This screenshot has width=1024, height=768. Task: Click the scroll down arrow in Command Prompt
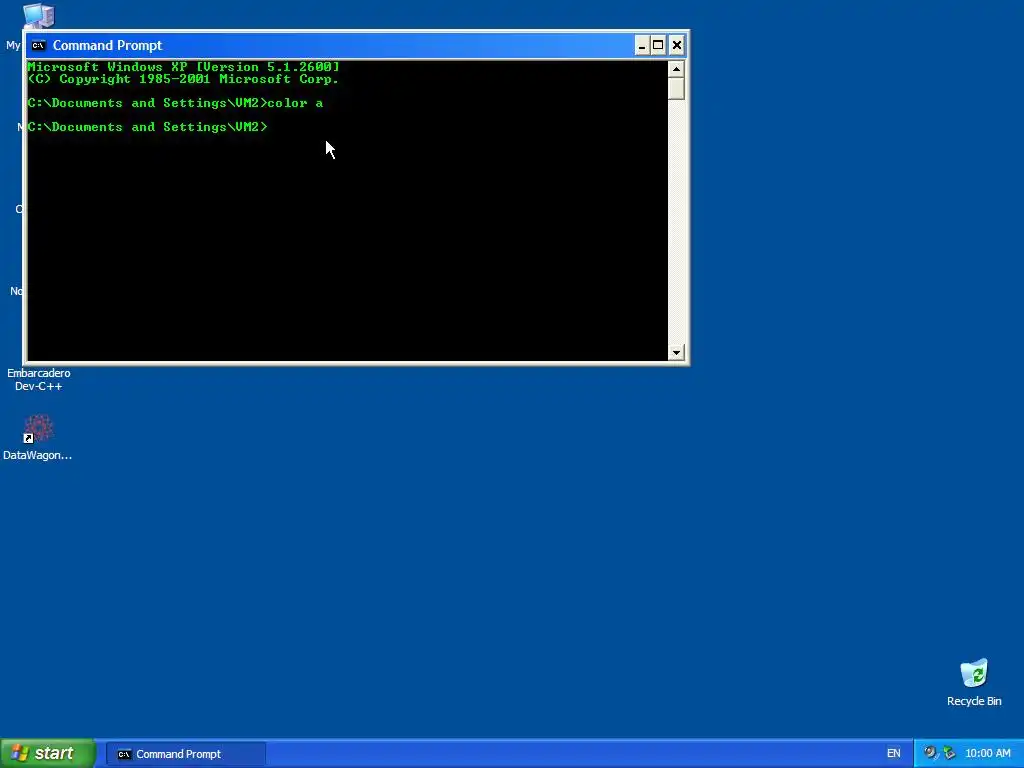[676, 353]
